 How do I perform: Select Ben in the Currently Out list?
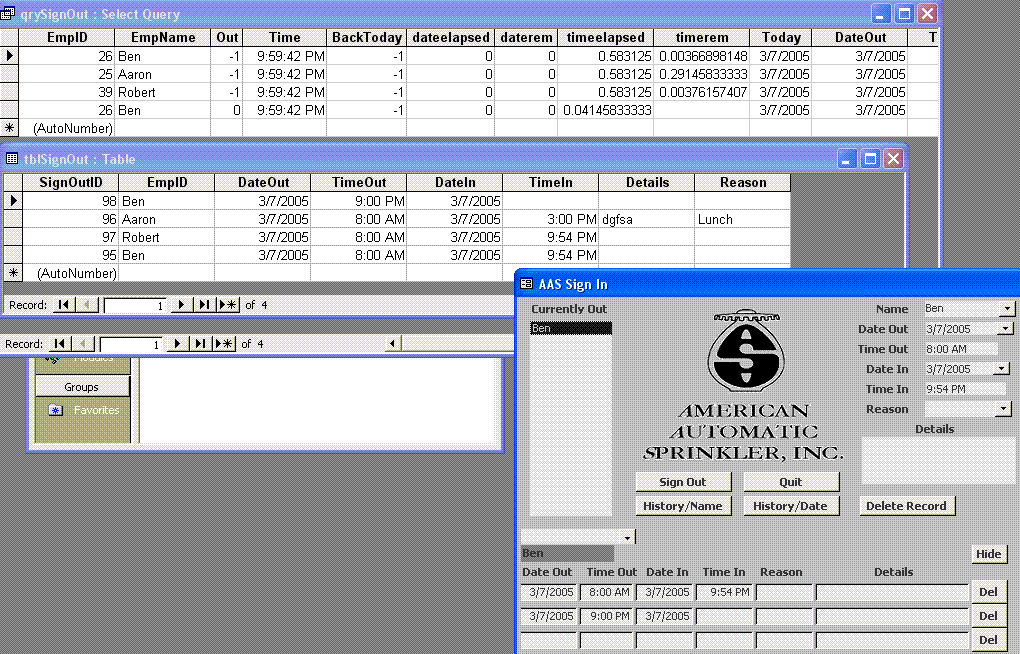pos(570,328)
